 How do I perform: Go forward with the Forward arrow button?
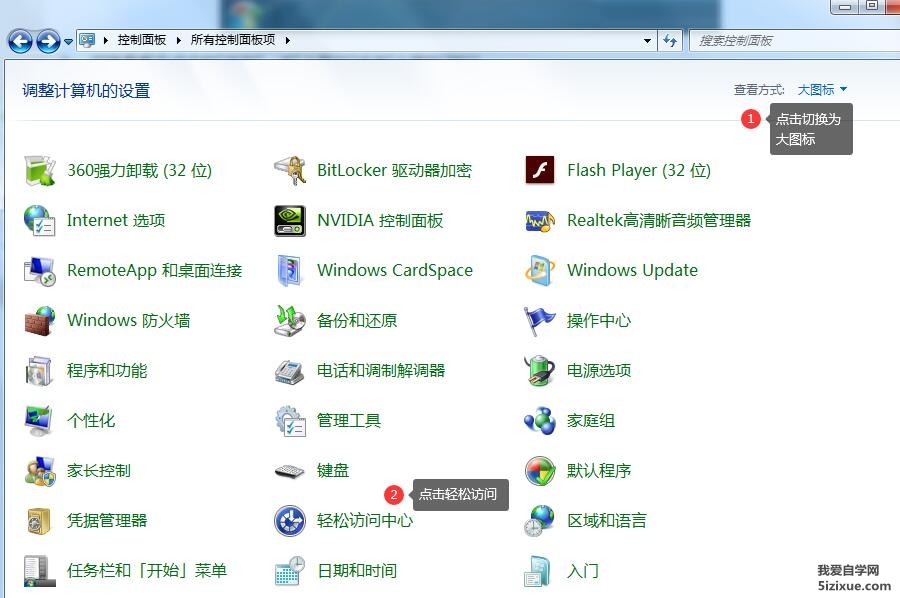[x=48, y=41]
